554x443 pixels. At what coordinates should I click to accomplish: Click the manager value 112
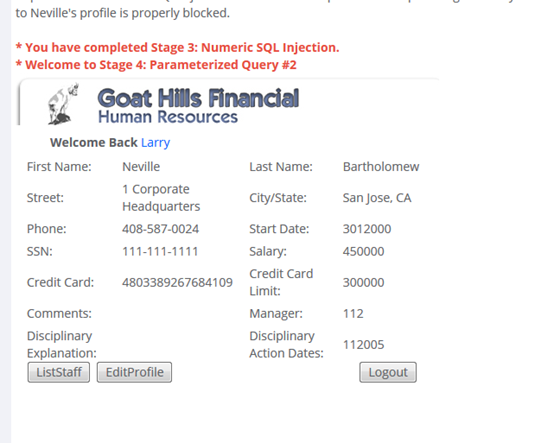[353, 313]
